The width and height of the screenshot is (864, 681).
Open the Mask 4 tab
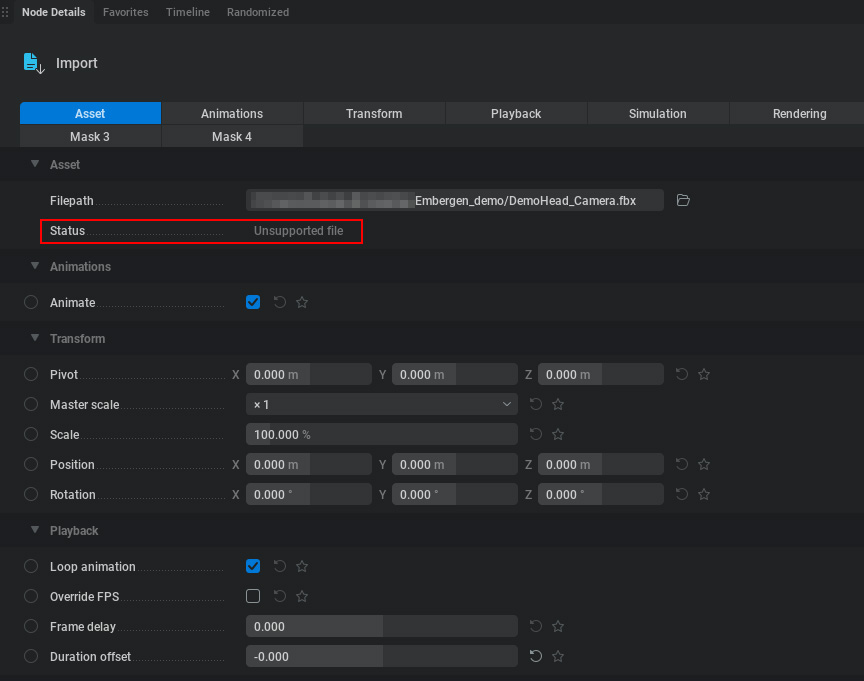click(232, 137)
